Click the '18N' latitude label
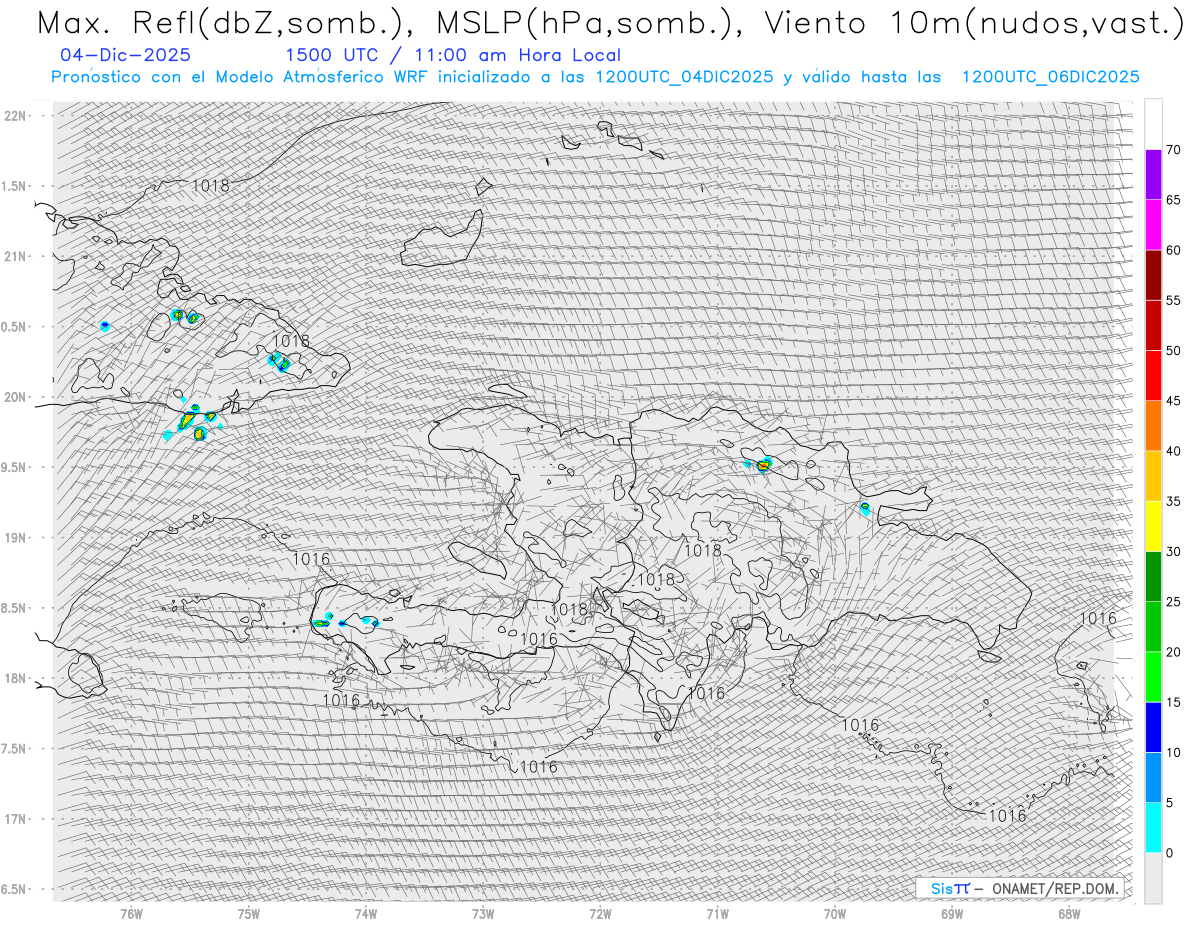Viewport: 1200px width, 927px height. click(15, 678)
